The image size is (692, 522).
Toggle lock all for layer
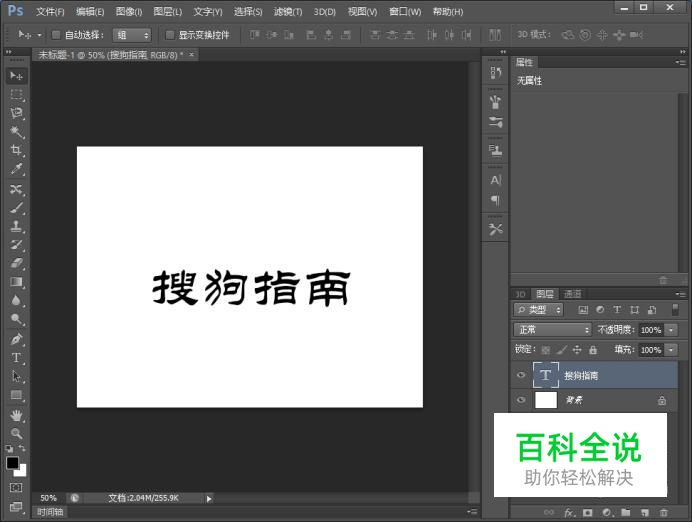[x=593, y=350]
